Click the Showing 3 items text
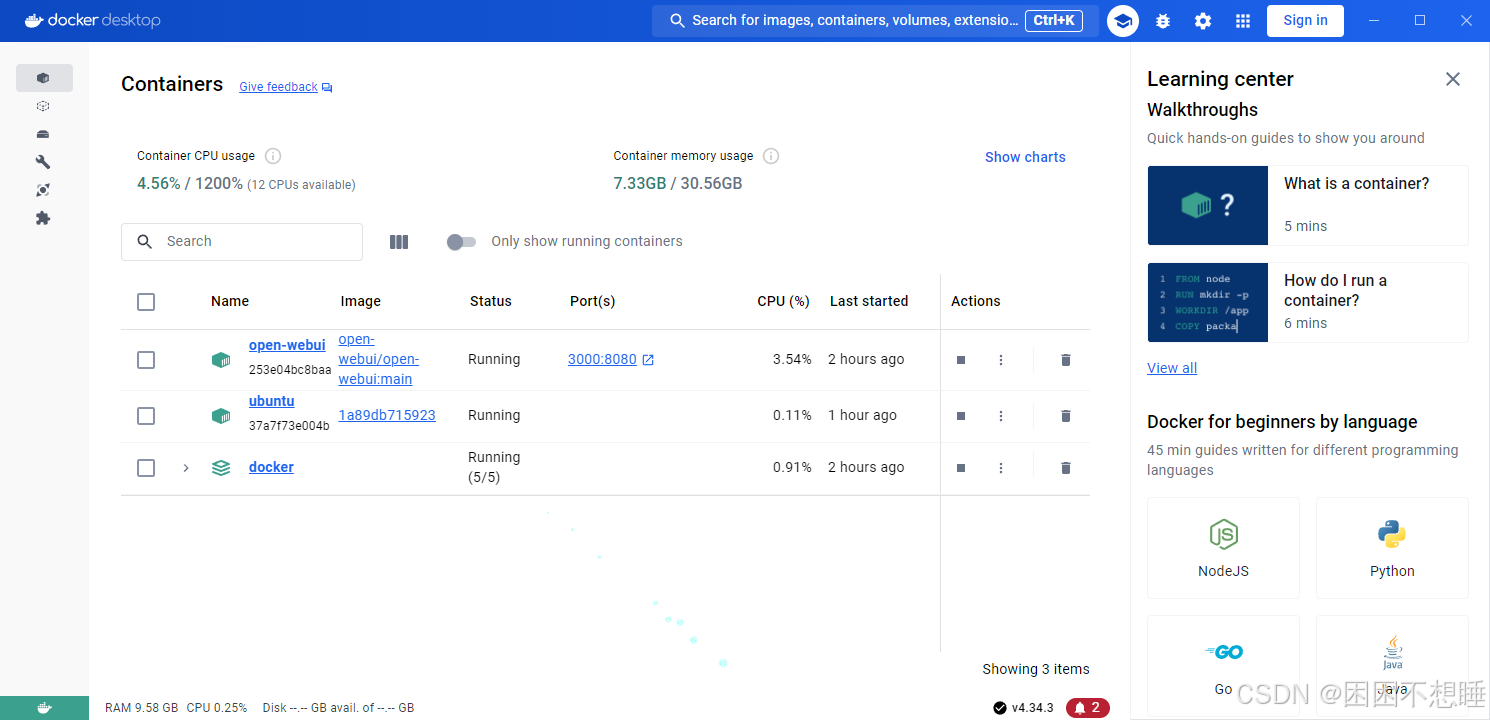This screenshot has width=1490, height=720. click(x=1036, y=669)
